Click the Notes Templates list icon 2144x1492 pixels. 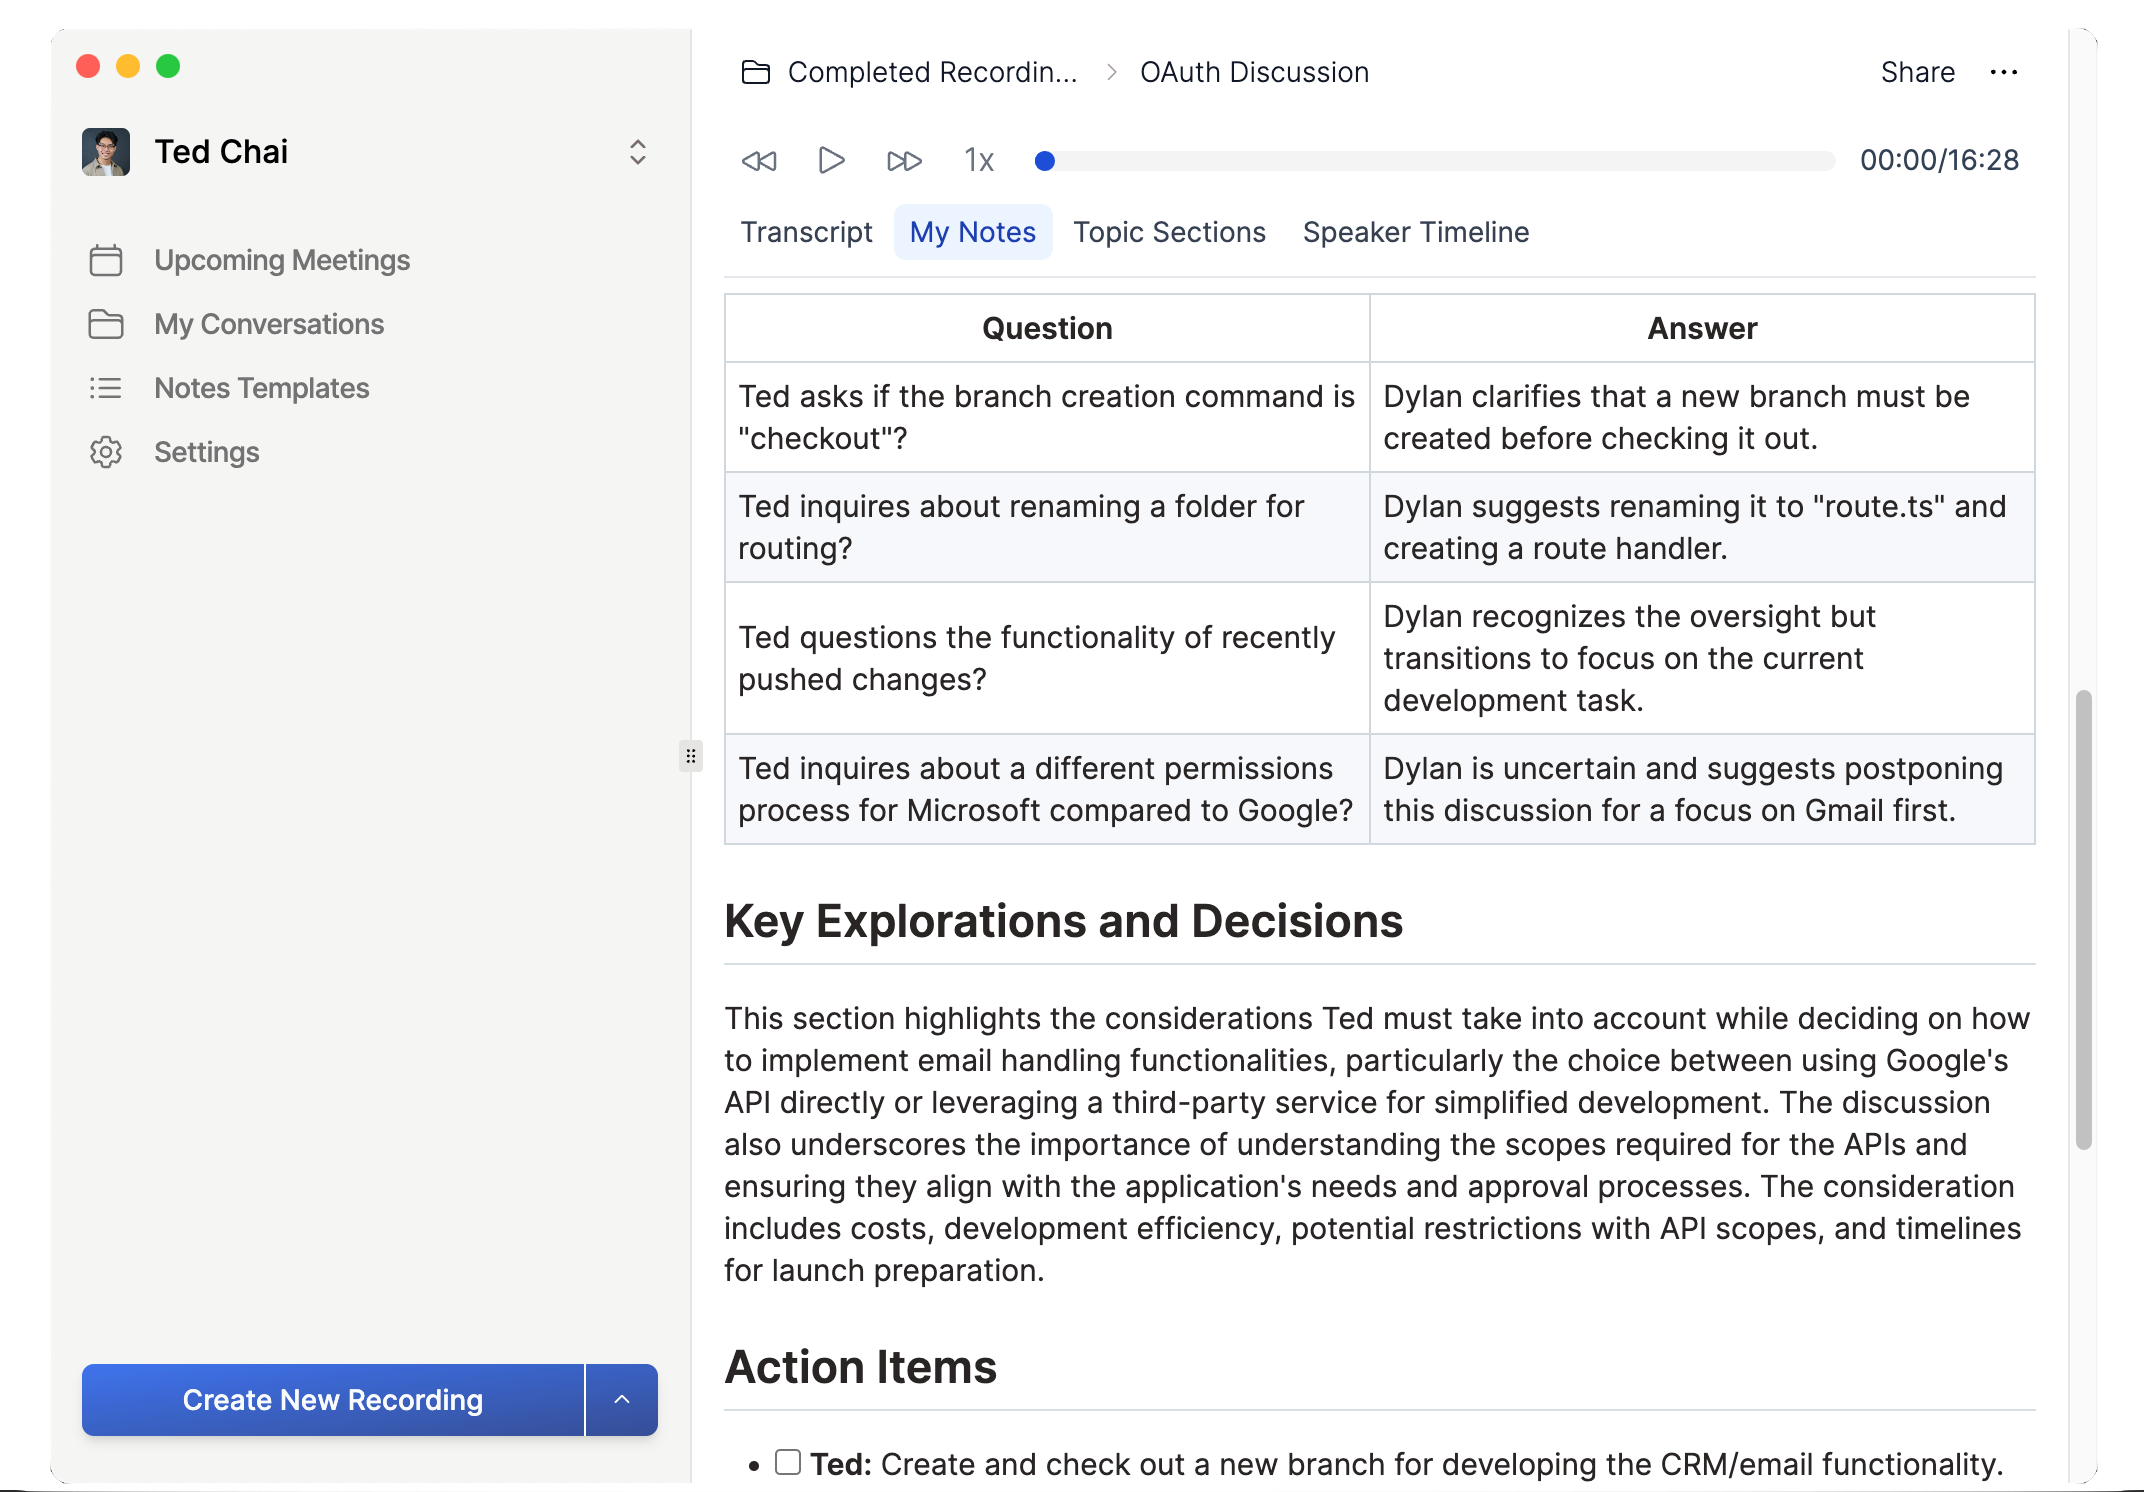[x=106, y=388]
